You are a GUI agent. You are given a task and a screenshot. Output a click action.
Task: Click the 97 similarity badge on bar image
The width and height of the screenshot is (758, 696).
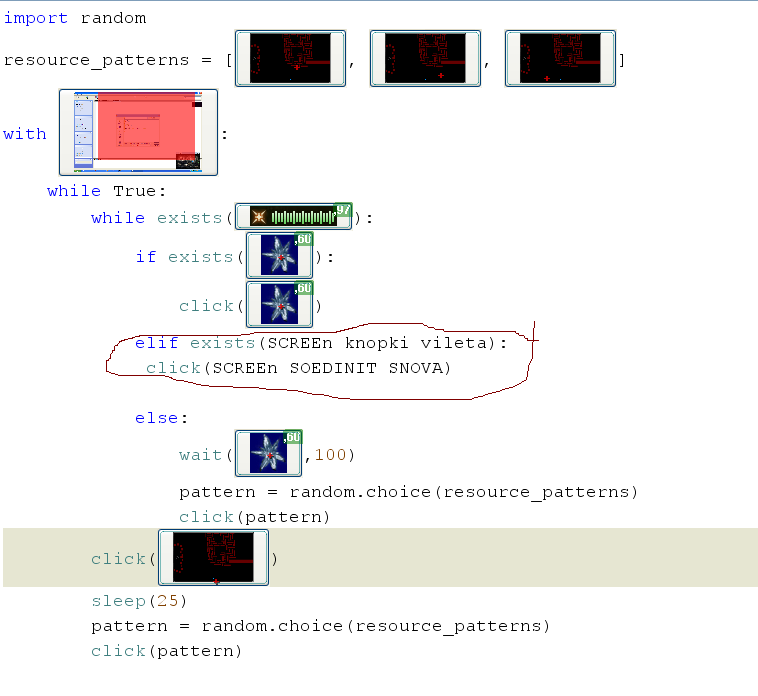pyautogui.click(x=342, y=210)
